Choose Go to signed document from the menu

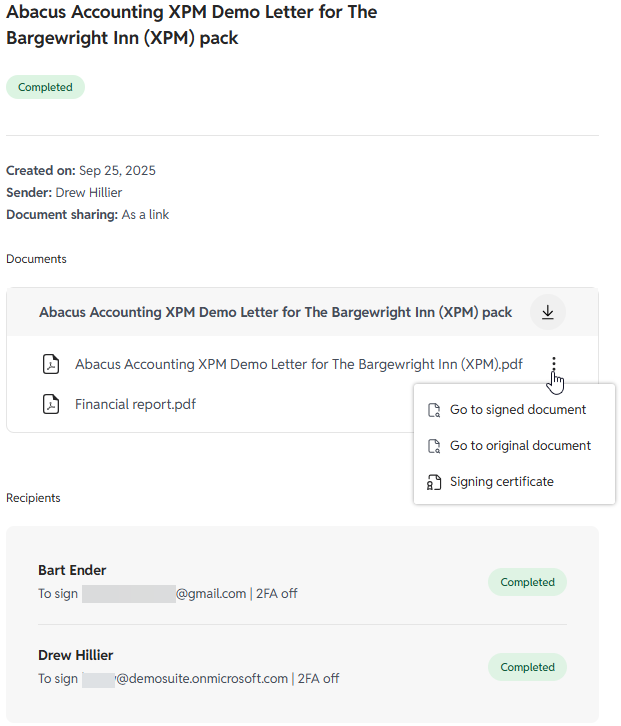pos(517,410)
